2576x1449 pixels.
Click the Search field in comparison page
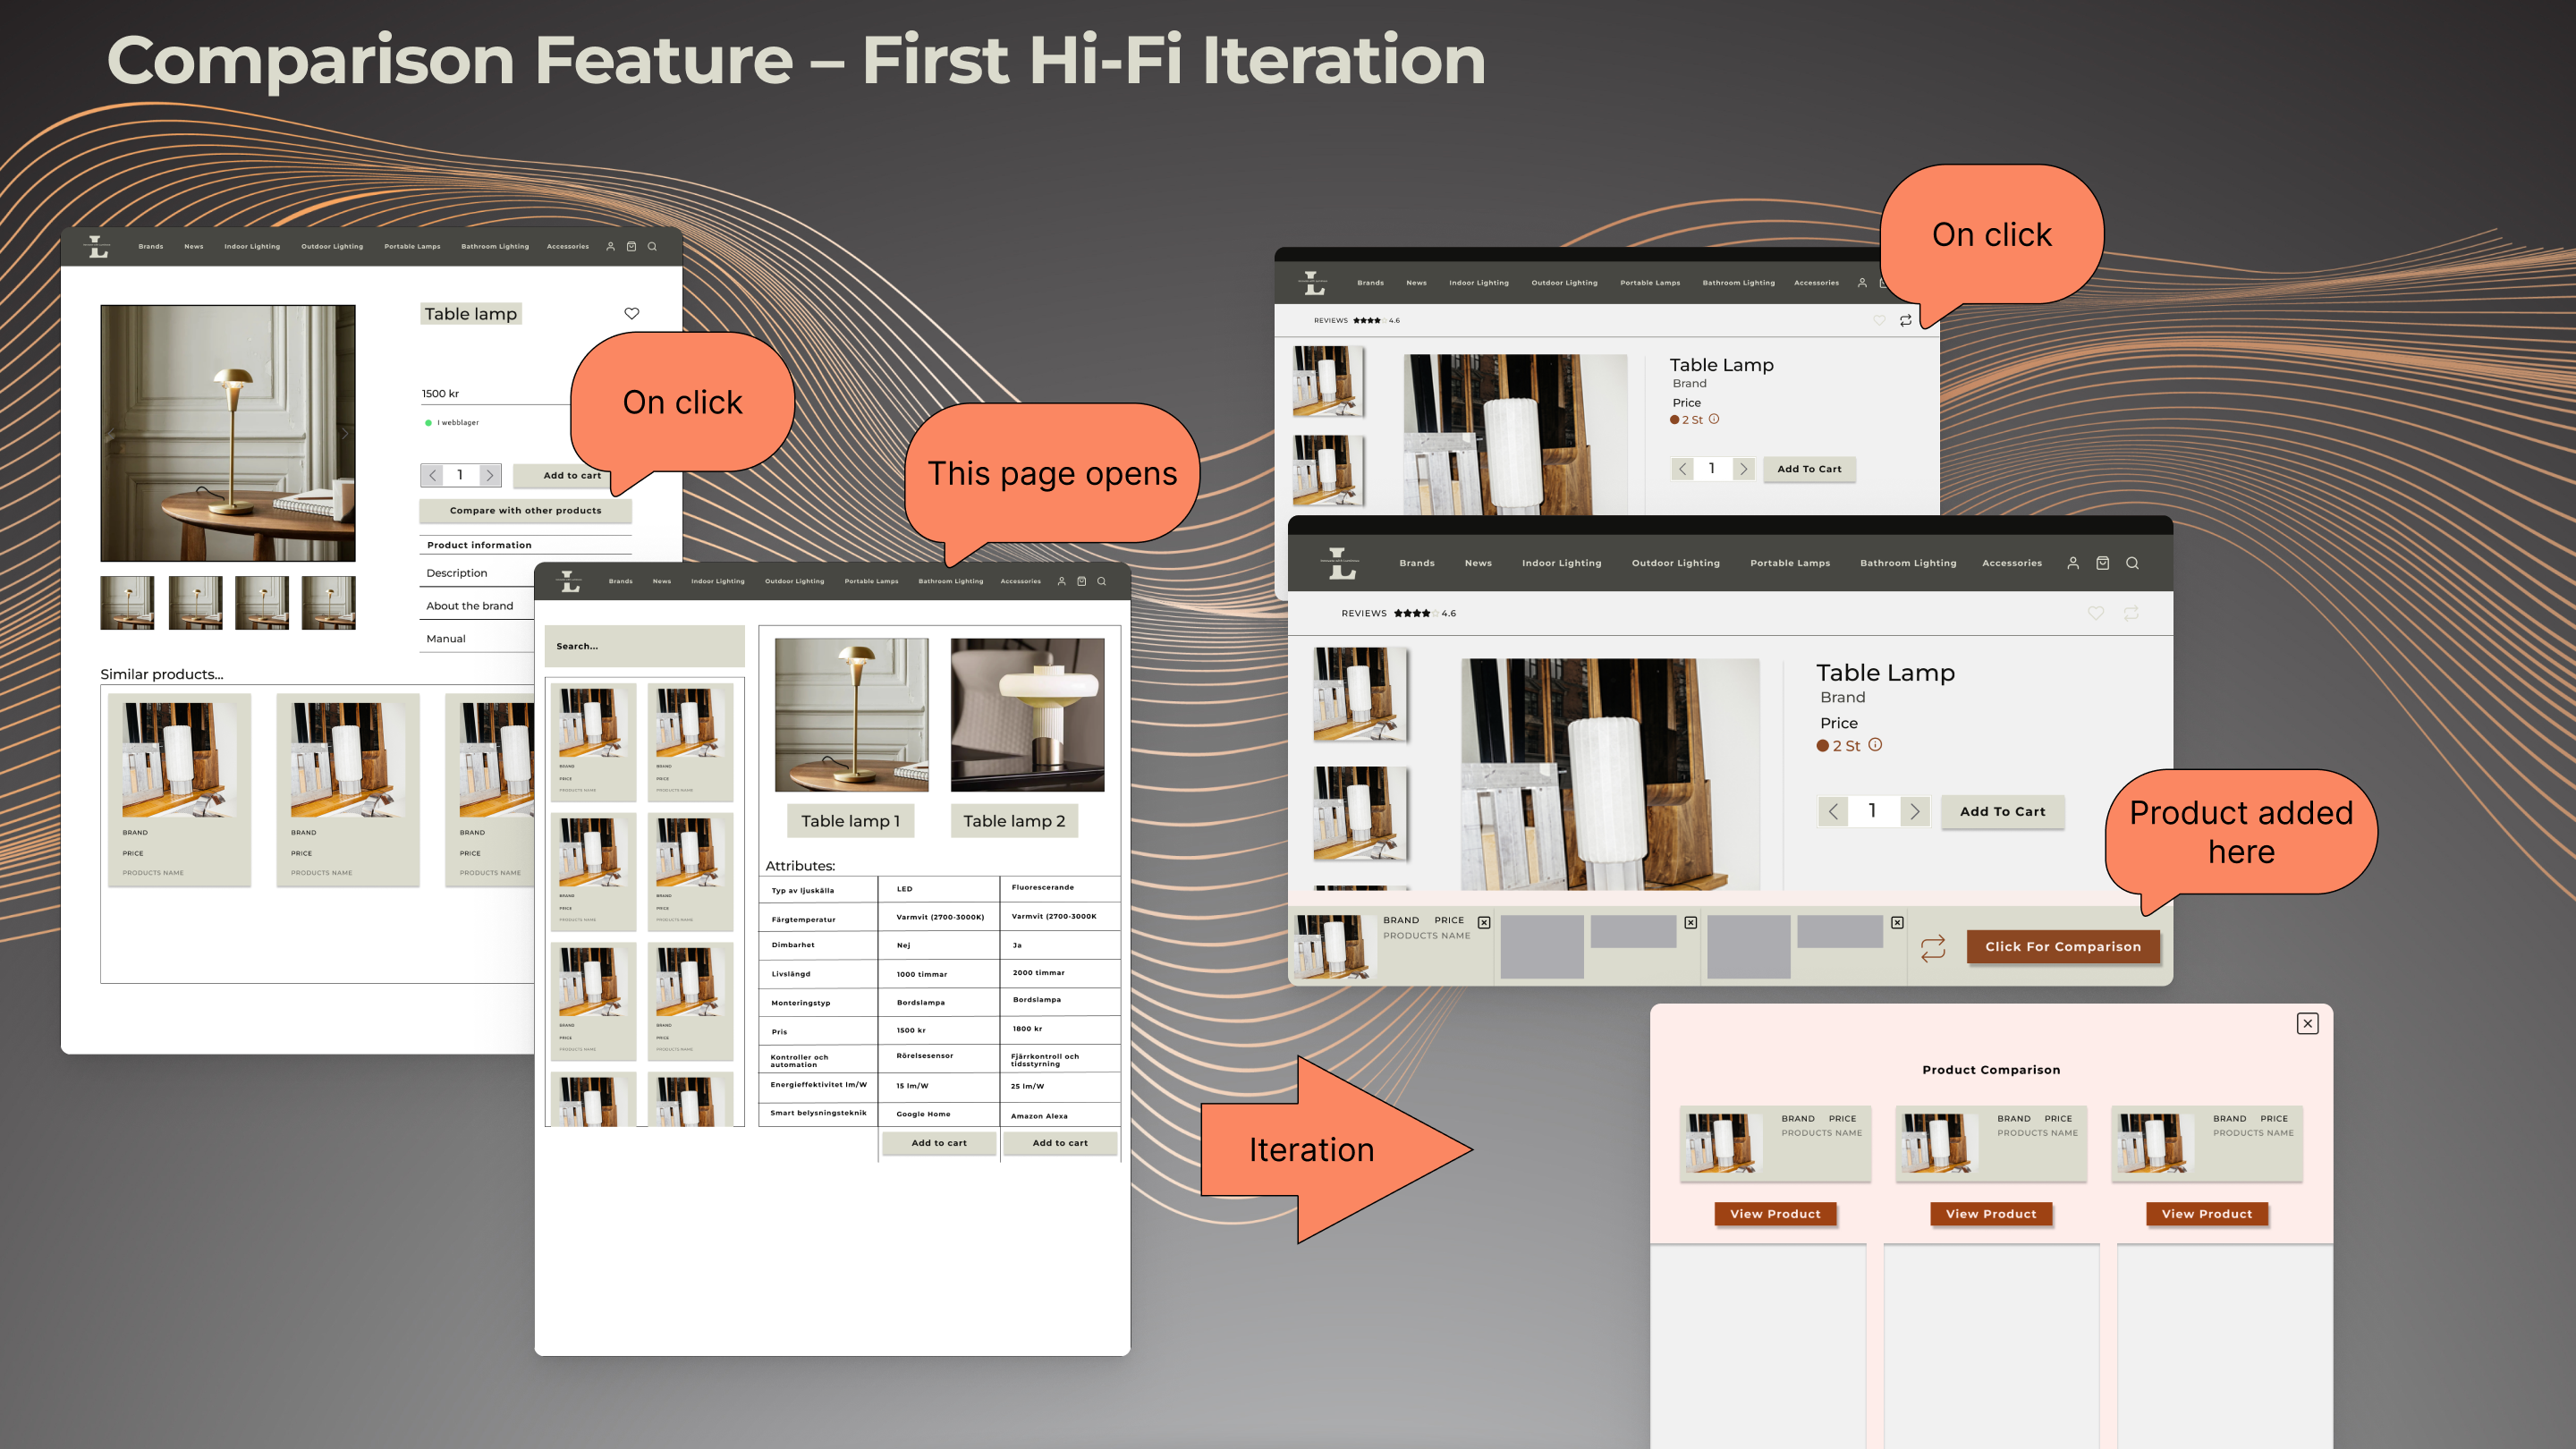644,646
